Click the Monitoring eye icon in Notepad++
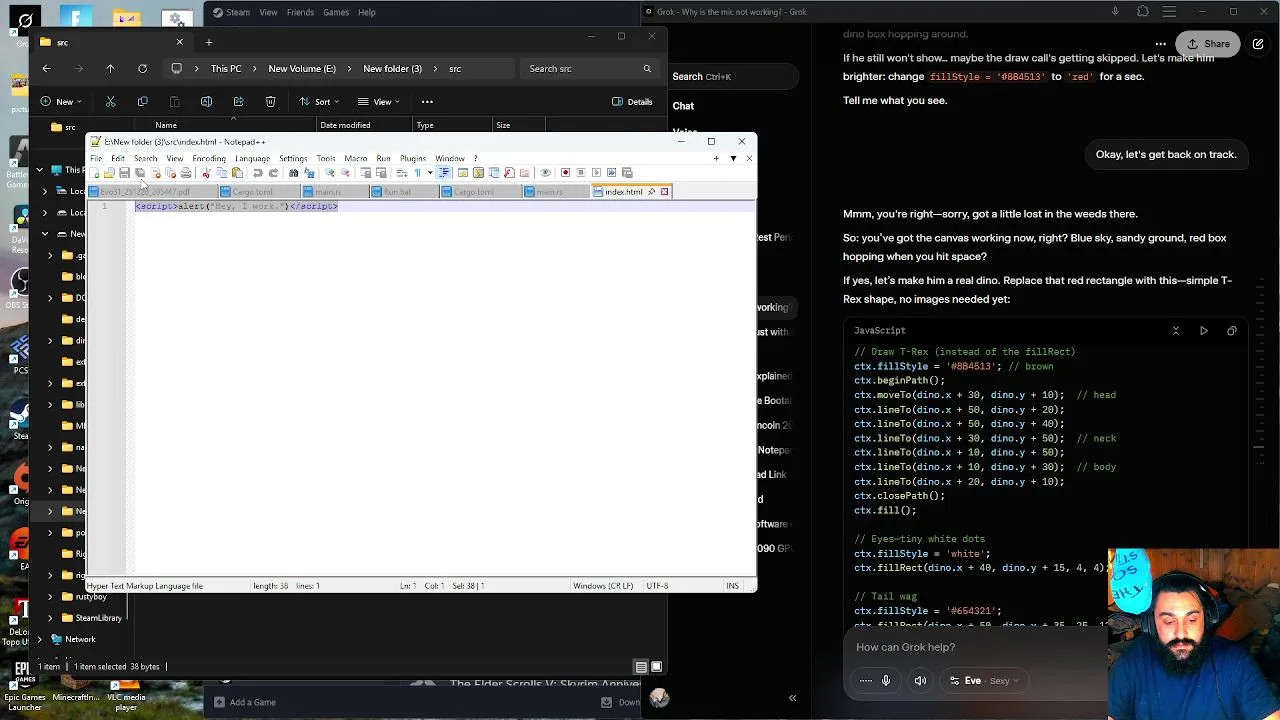Viewport: 1280px width, 720px height. (545, 173)
